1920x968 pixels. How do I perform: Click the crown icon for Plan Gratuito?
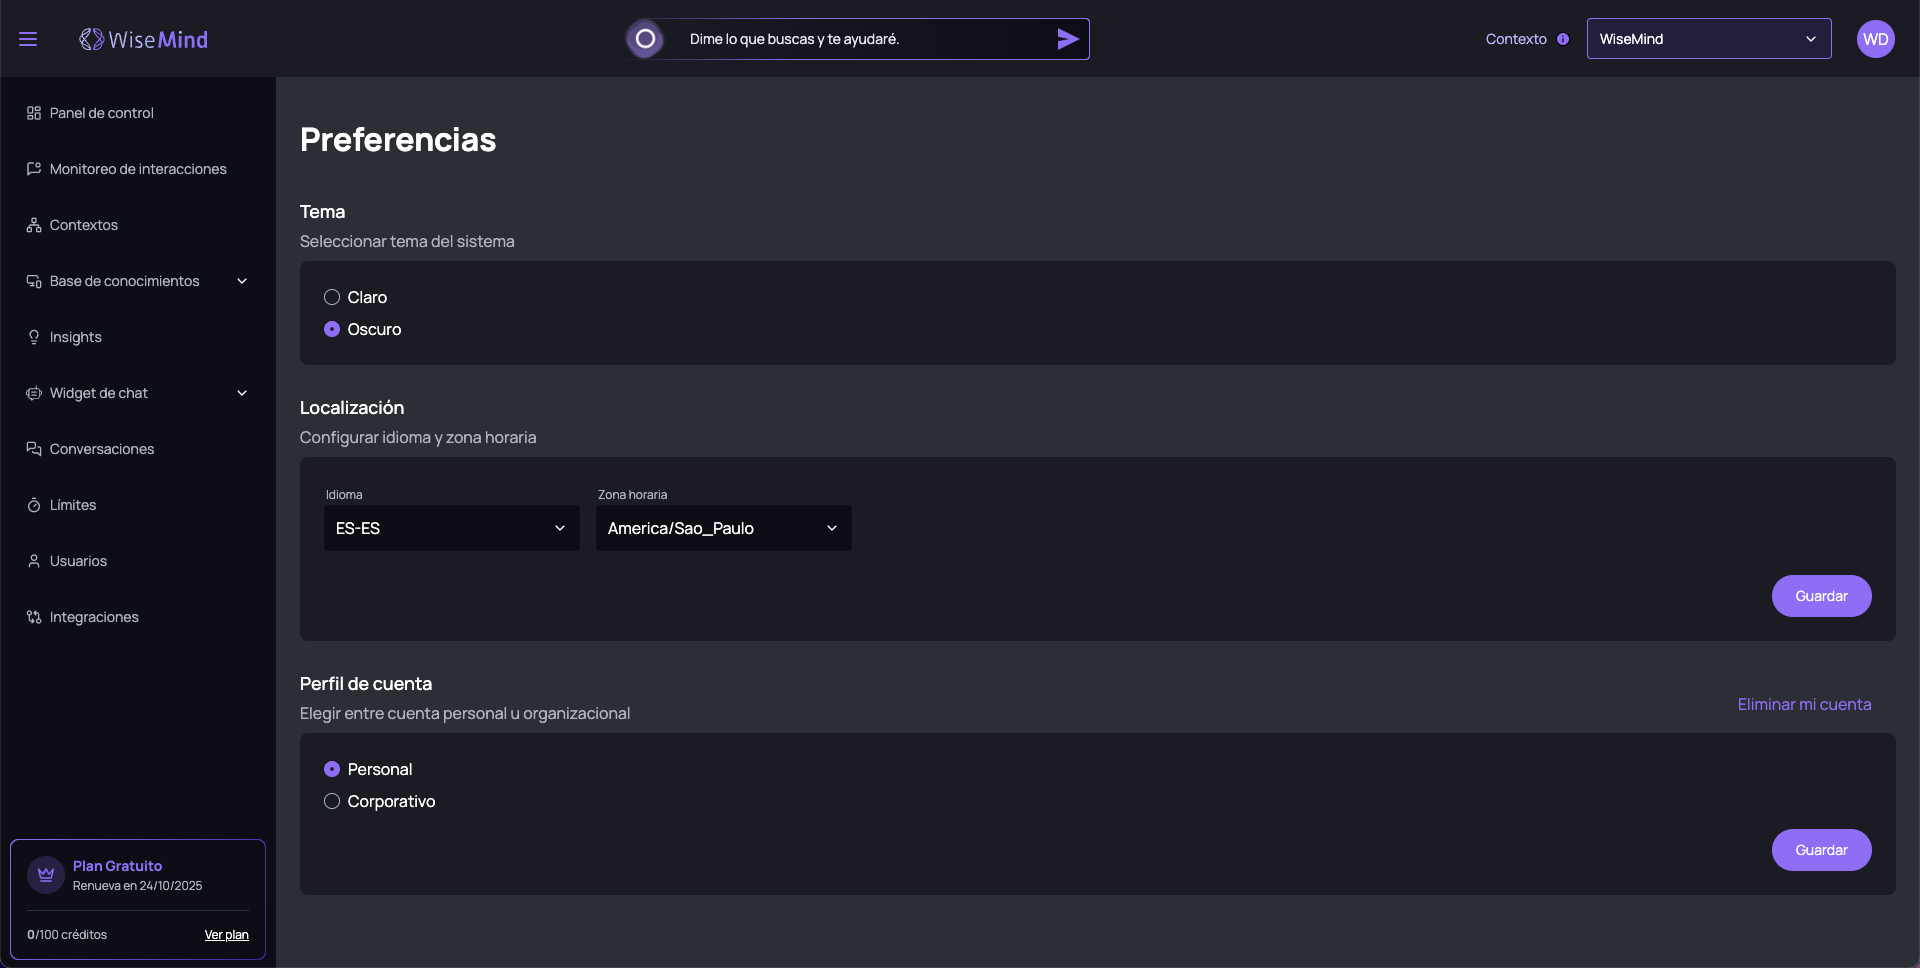pos(46,875)
